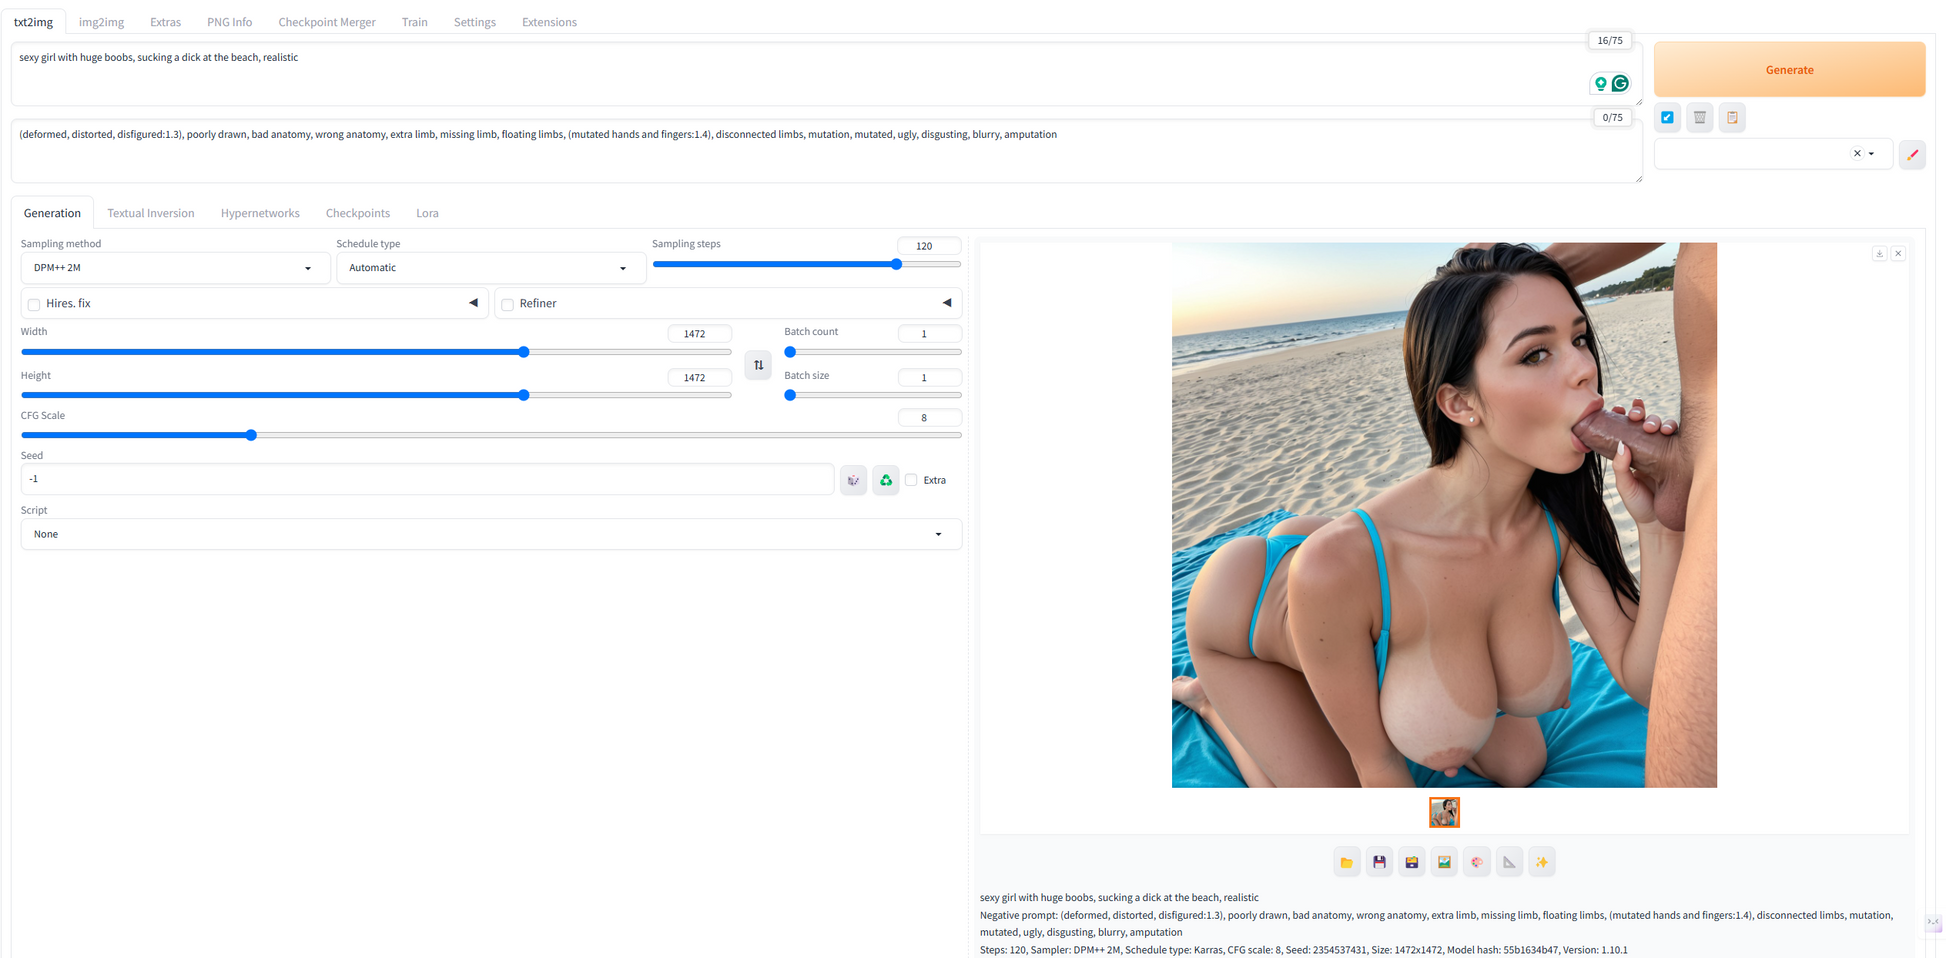Screen dimensions: 1946x958
Task: Click into the Seed input field
Action: [427, 479]
